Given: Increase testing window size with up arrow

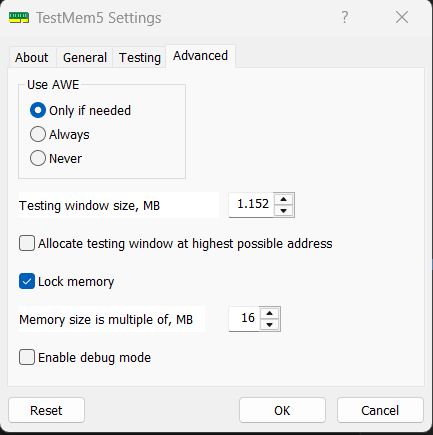Looking at the screenshot, I should click(284, 199).
